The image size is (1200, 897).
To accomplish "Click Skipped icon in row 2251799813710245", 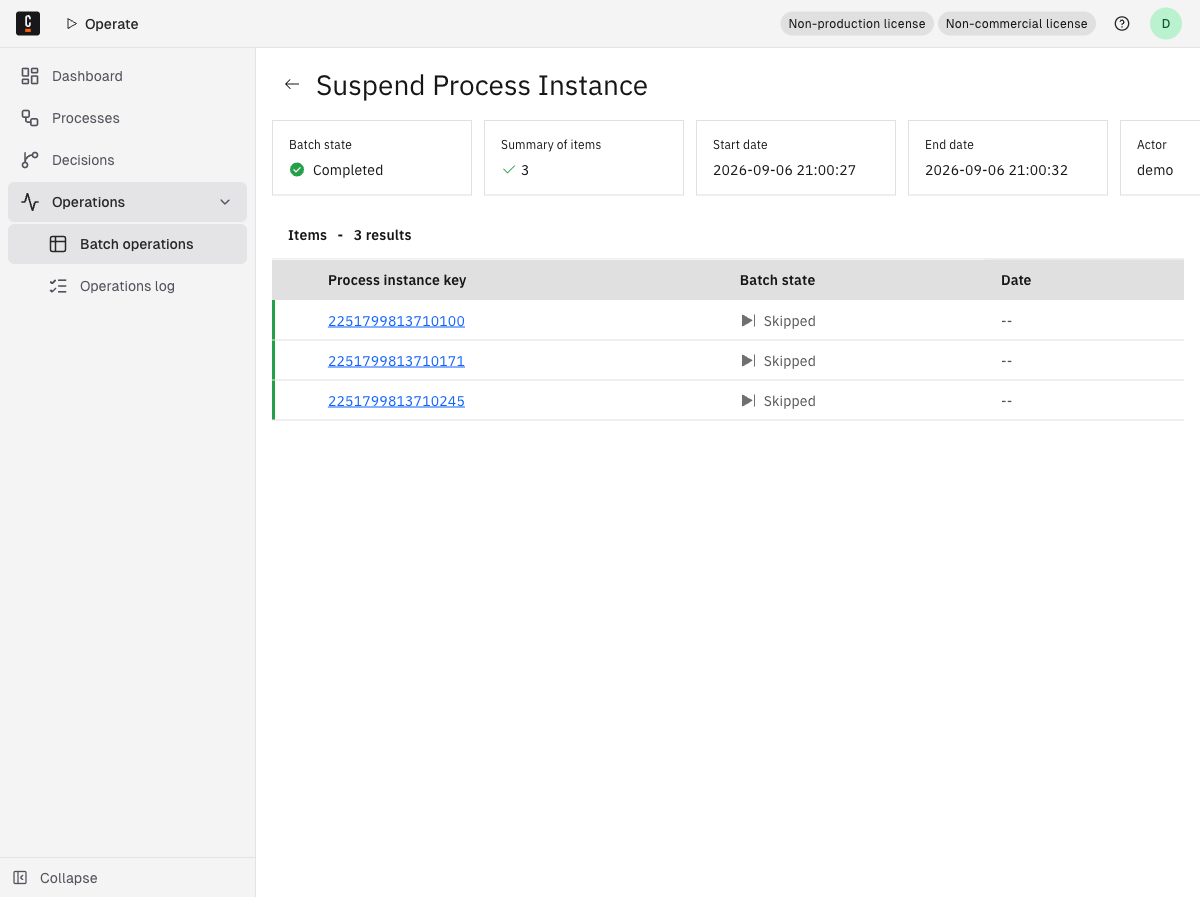I will [x=748, y=401].
